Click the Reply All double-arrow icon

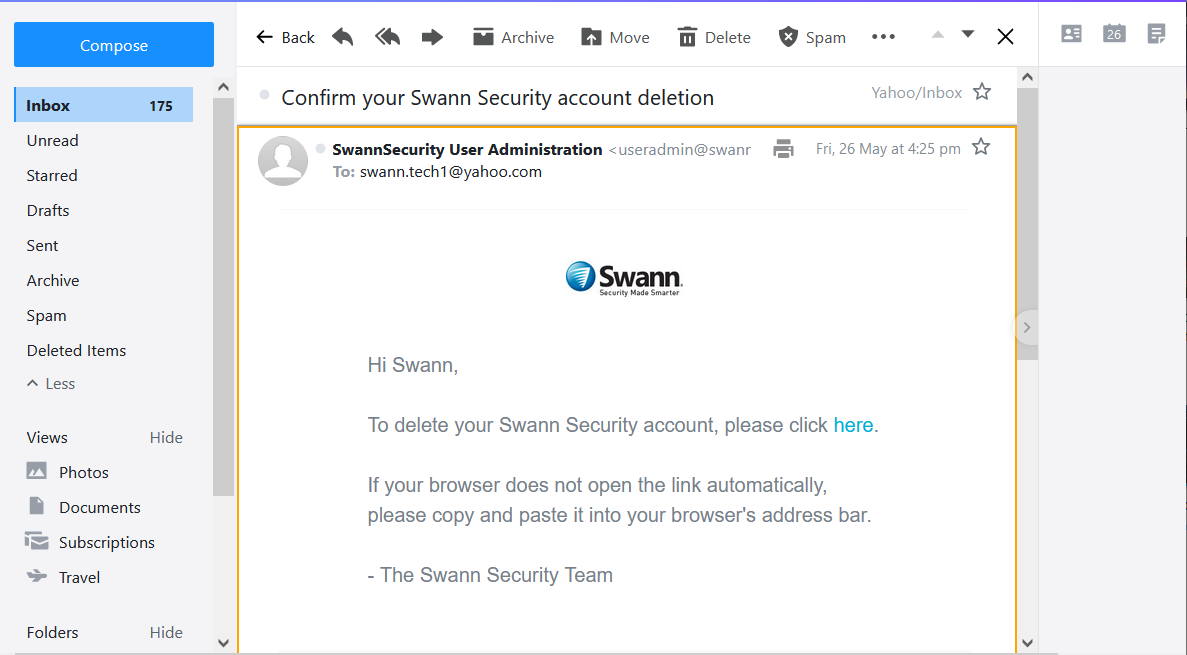pyautogui.click(x=388, y=37)
